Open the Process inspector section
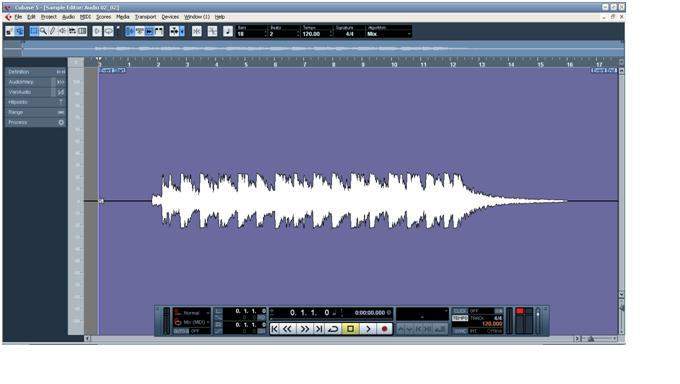Screen dimensions: 680x384 (36, 122)
